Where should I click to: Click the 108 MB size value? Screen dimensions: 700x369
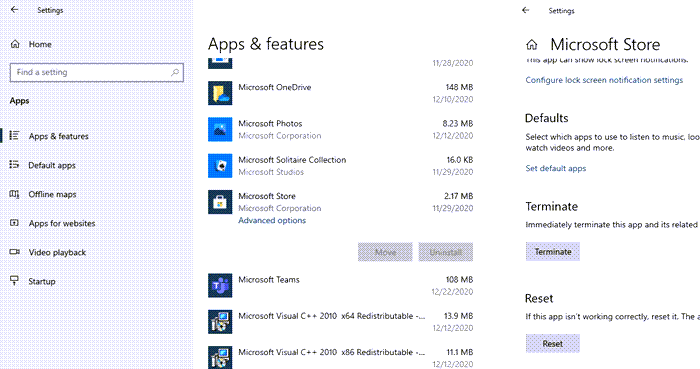459,279
